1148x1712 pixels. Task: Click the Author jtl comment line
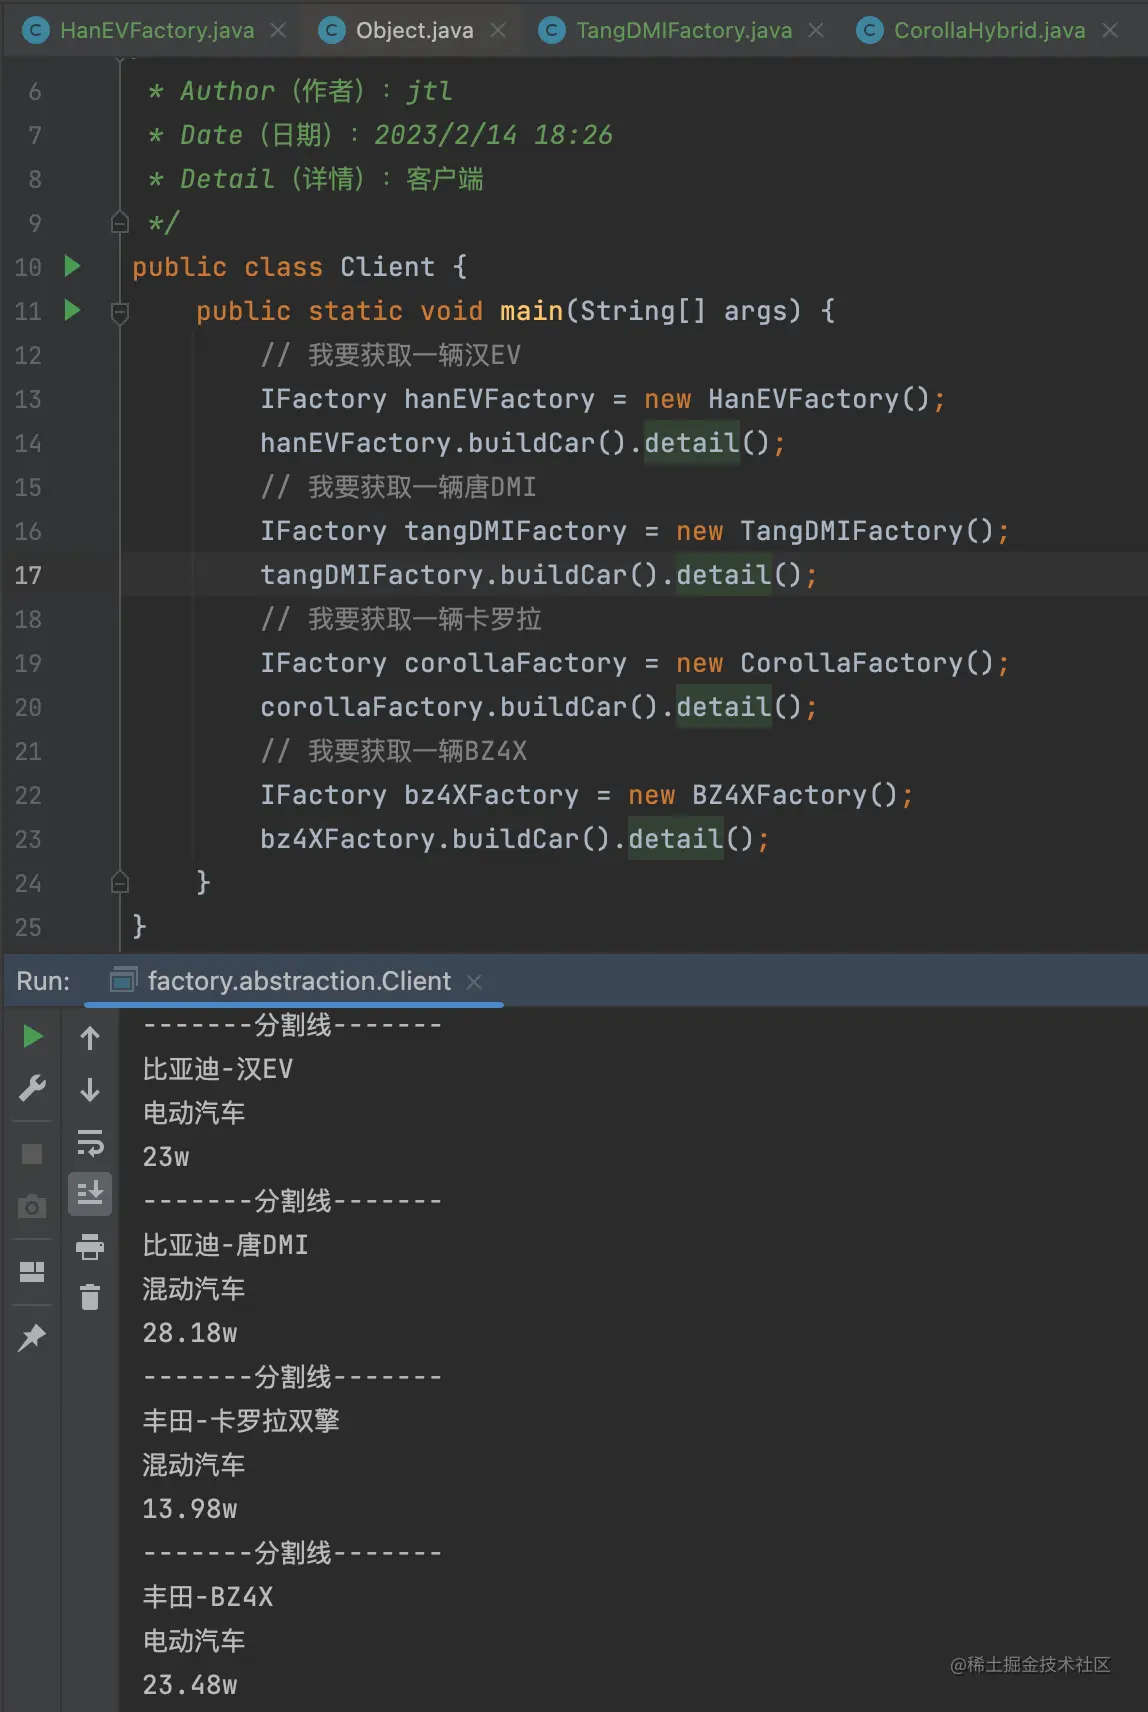click(300, 91)
